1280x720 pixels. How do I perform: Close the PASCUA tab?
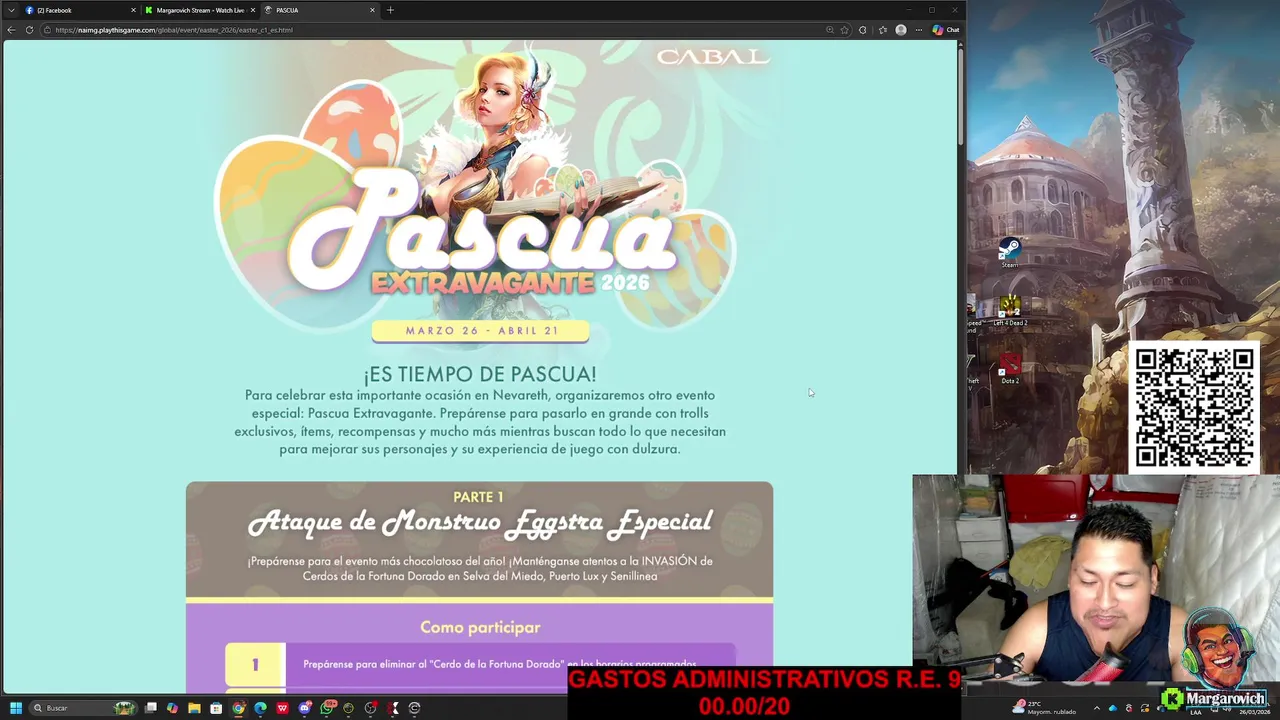[372, 10]
